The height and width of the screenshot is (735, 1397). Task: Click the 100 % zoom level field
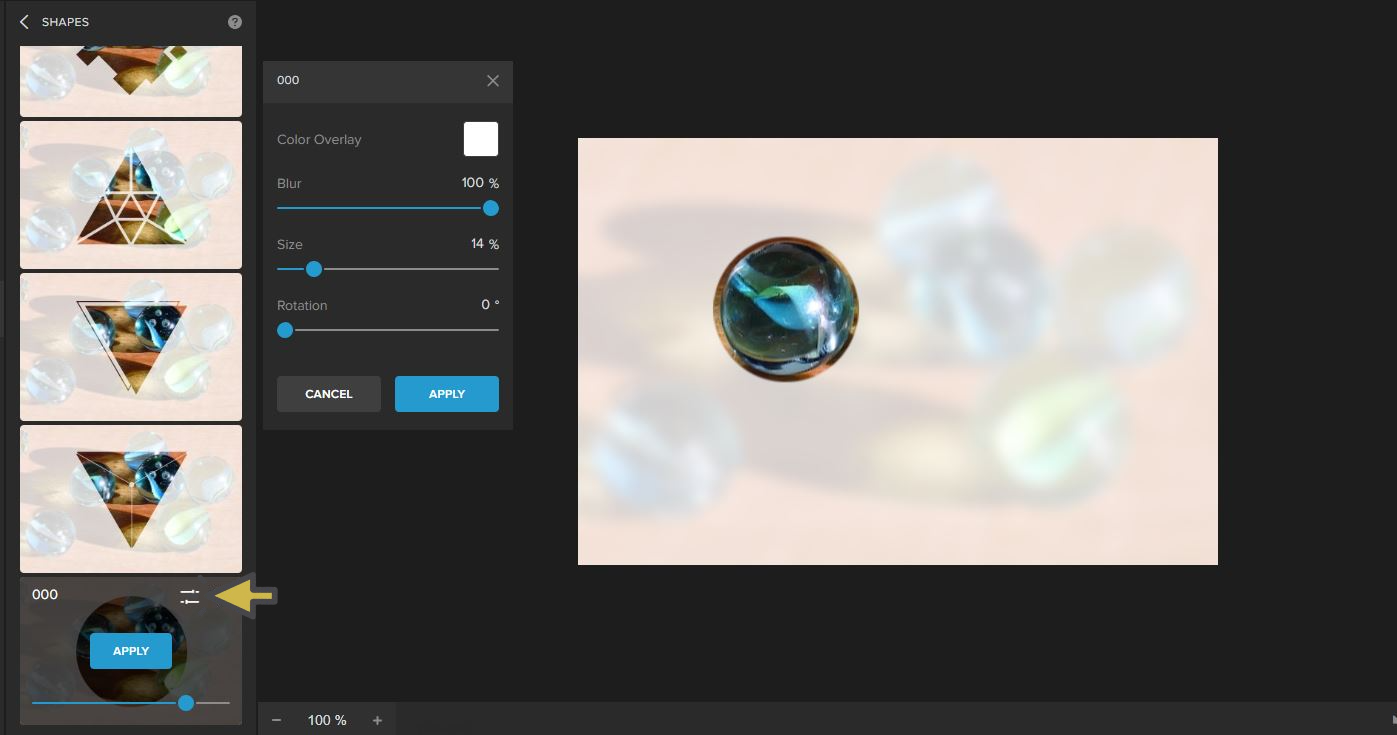click(x=327, y=720)
